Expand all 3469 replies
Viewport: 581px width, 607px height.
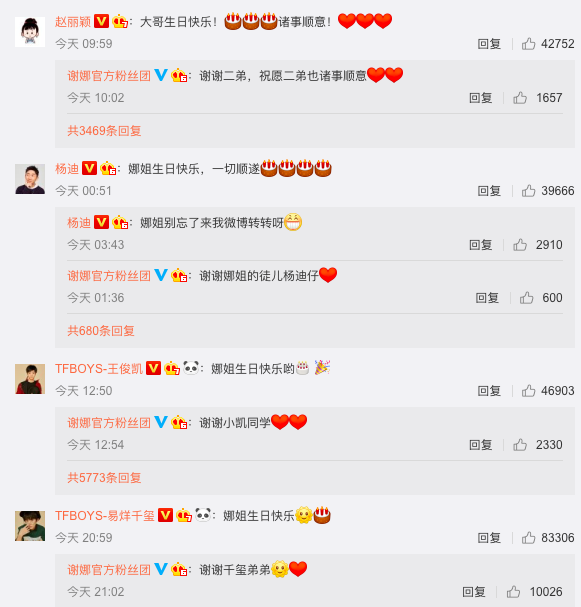coord(104,131)
